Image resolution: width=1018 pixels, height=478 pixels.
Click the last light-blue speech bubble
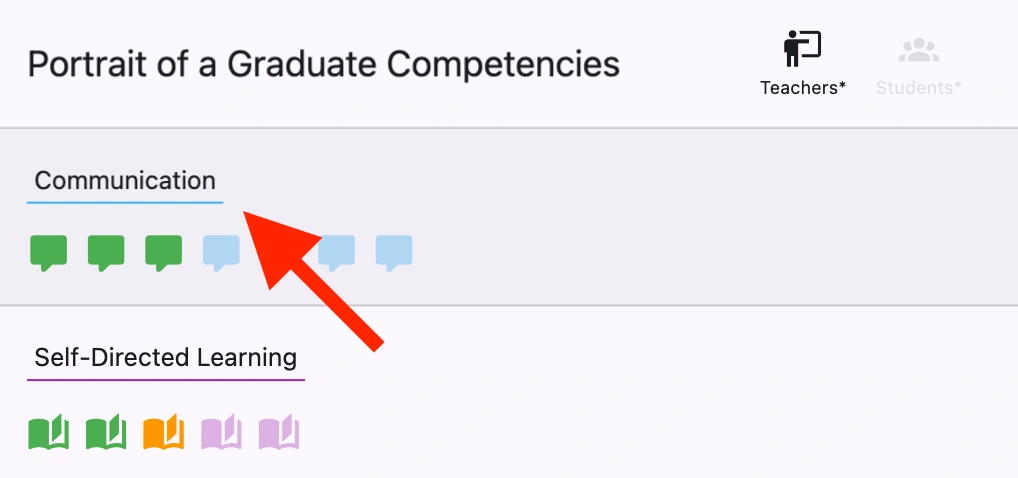tap(394, 252)
